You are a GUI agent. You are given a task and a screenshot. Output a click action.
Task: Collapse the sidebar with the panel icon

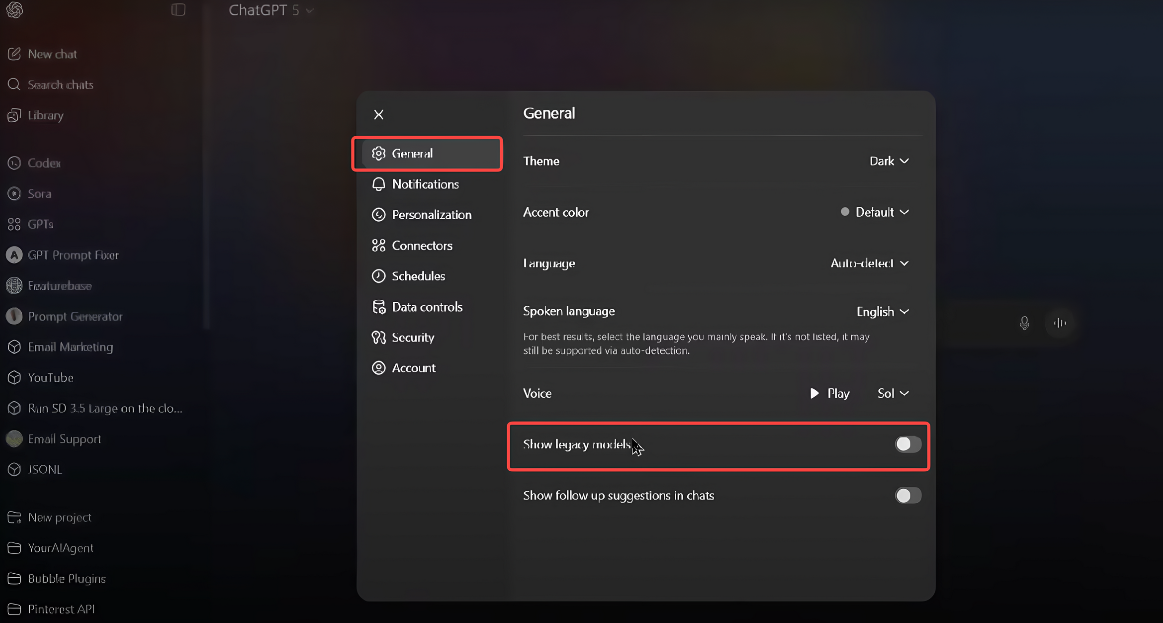[x=178, y=10]
